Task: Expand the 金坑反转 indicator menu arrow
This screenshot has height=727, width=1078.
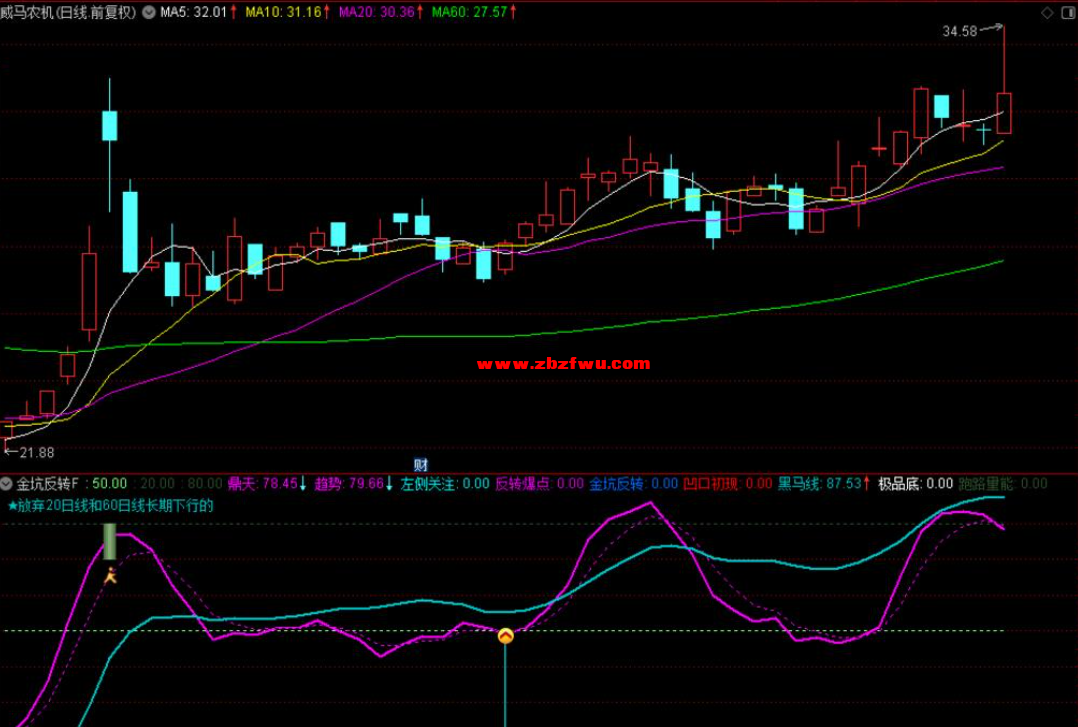Action: coord(8,484)
